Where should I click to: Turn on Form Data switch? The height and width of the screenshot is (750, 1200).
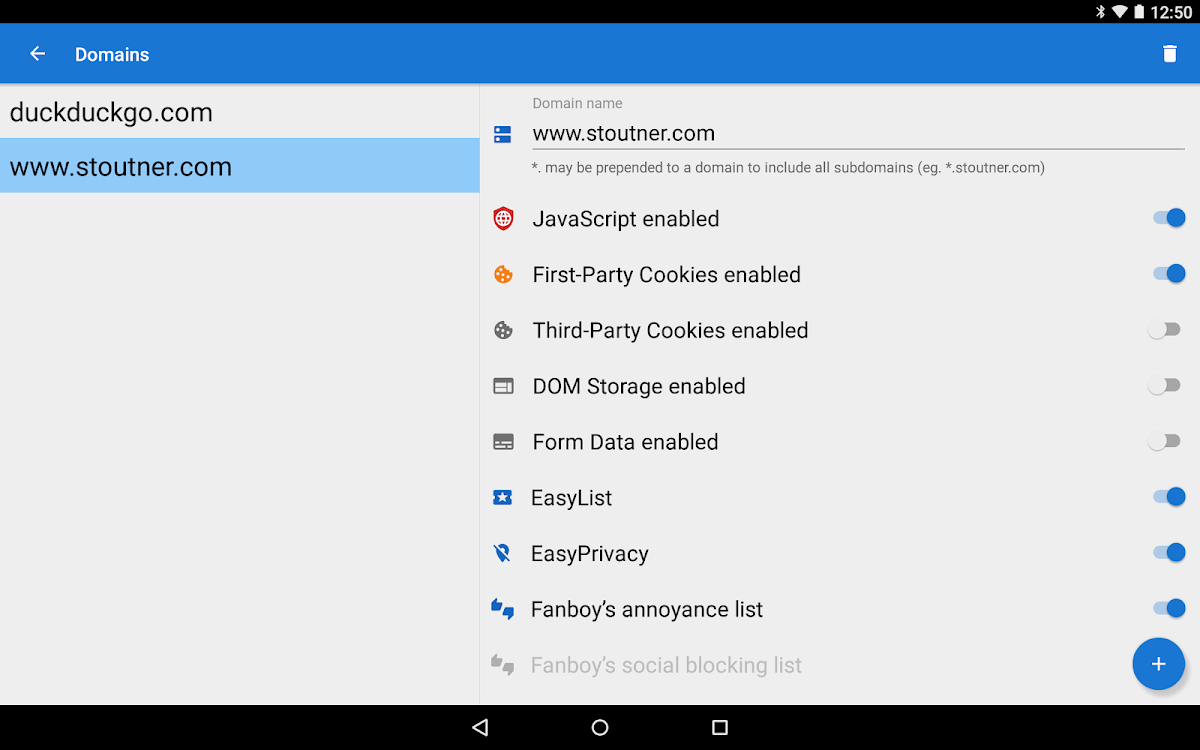tap(1165, 441)
